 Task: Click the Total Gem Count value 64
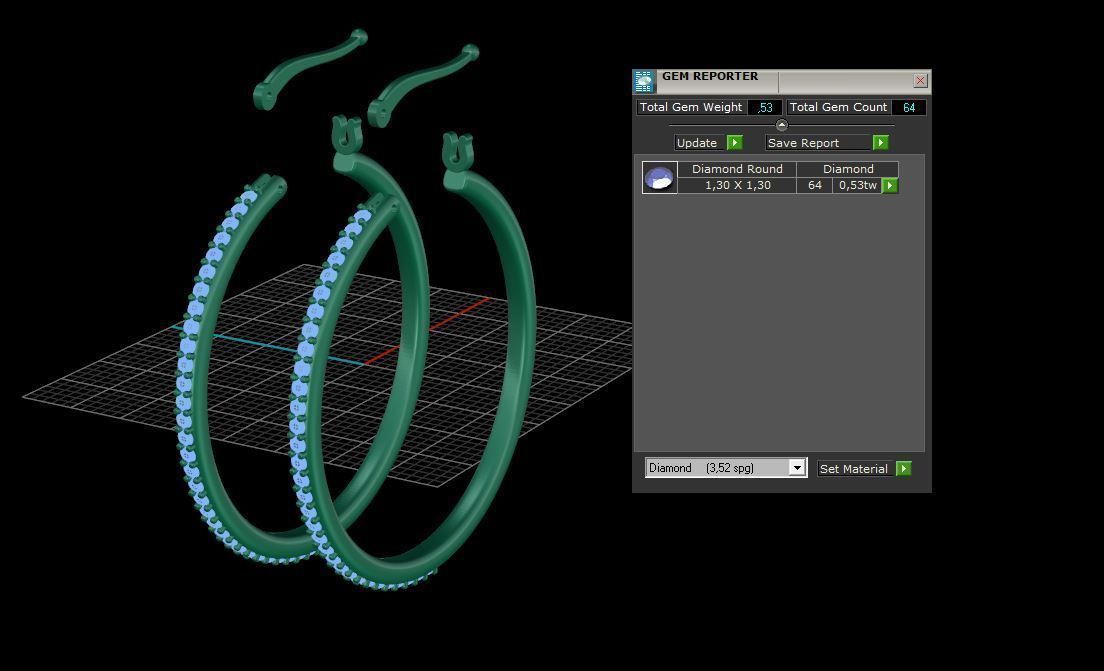(x=909, y=108)
